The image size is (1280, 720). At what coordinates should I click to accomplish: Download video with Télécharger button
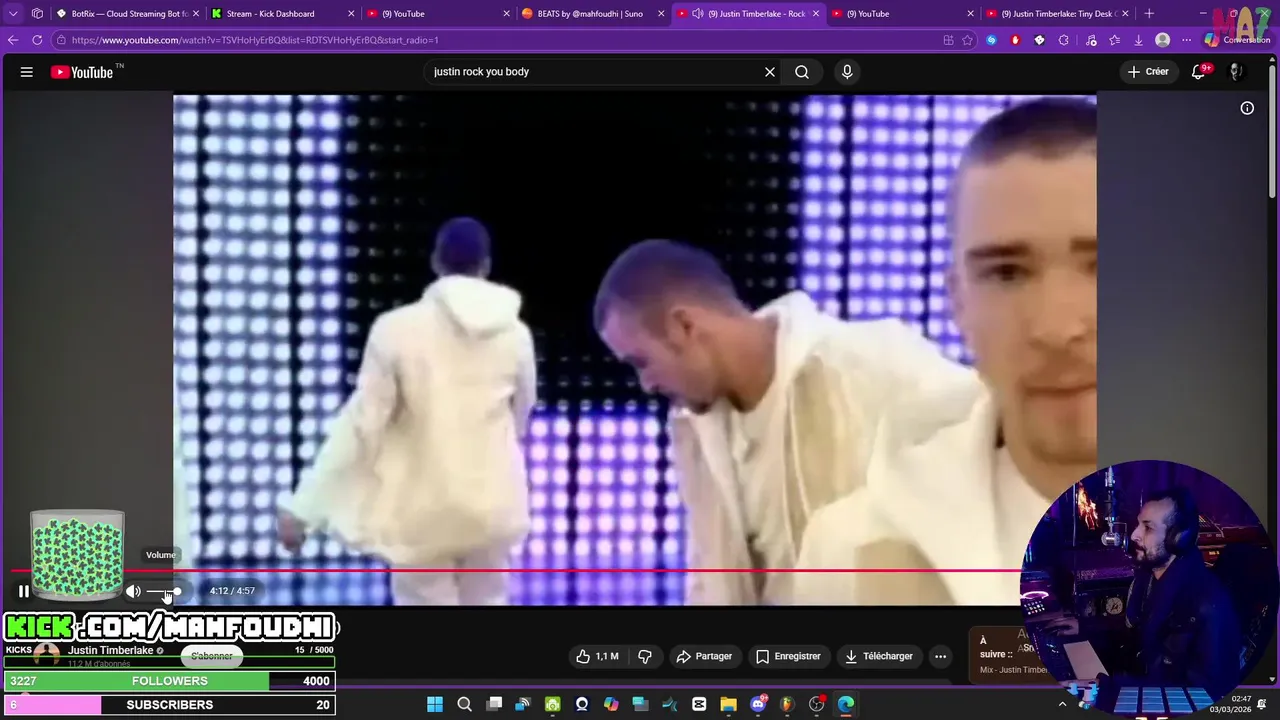point(879,656)
